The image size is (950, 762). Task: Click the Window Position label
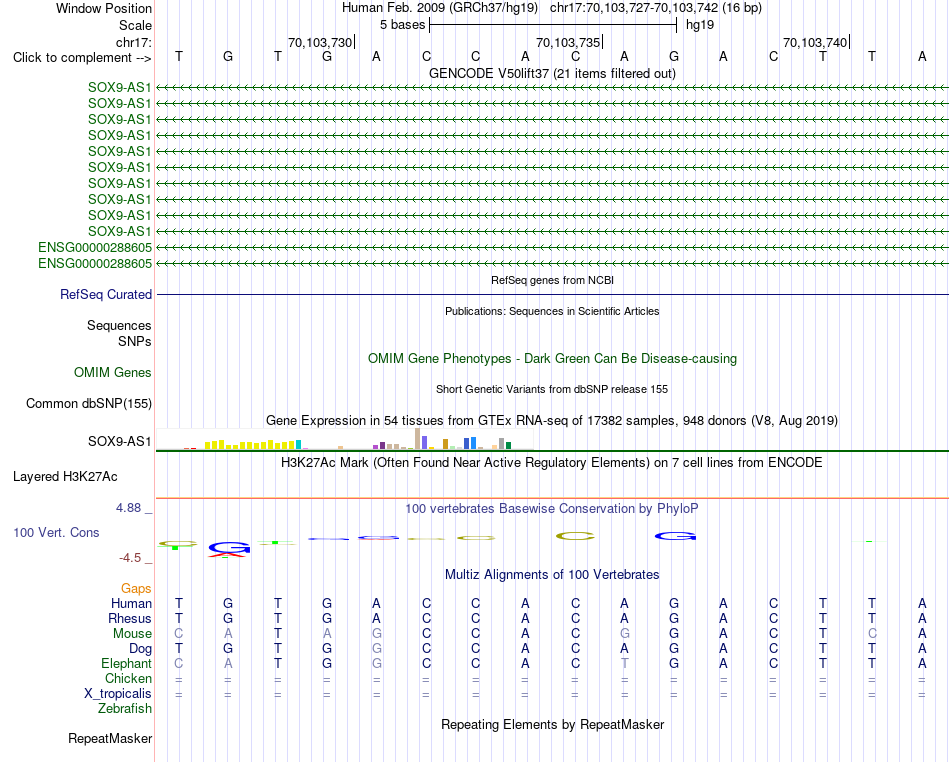(x=104, y=8)
